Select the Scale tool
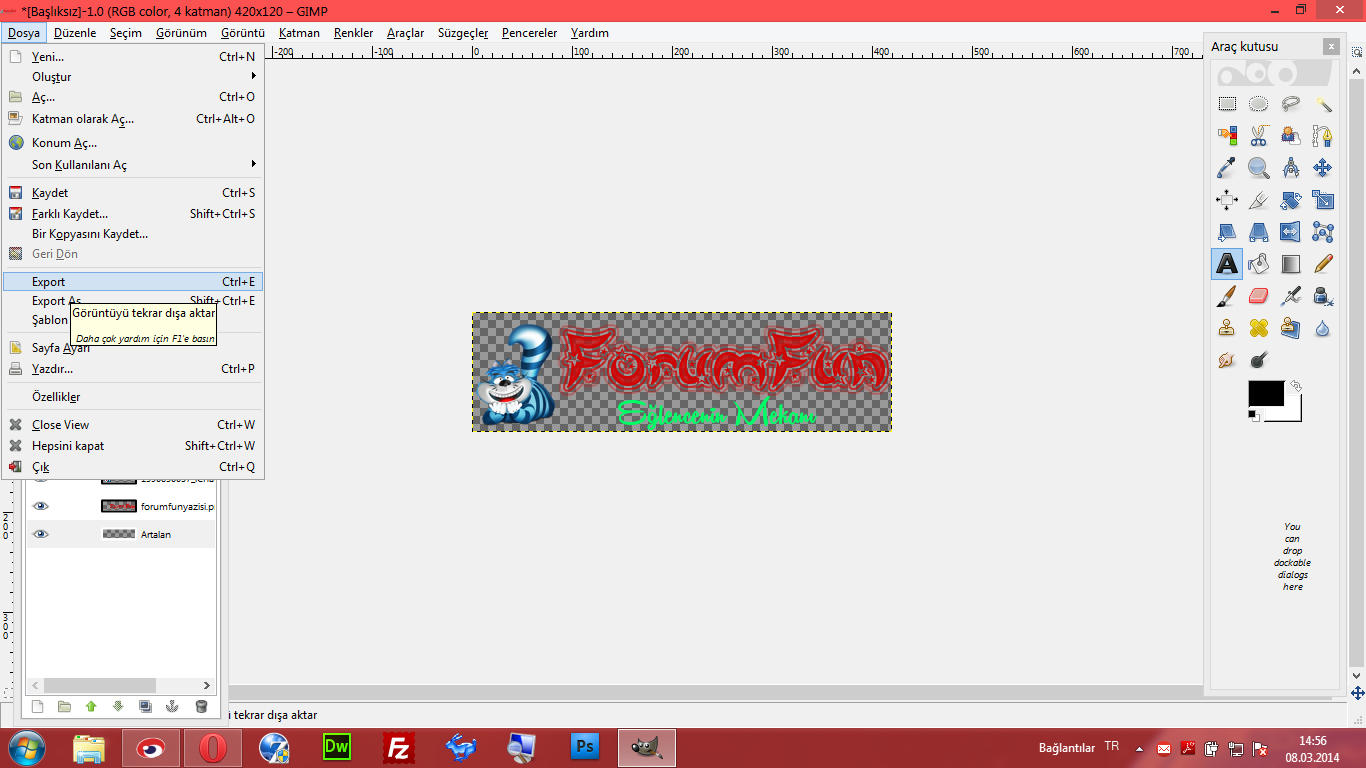 (1323, 200)
